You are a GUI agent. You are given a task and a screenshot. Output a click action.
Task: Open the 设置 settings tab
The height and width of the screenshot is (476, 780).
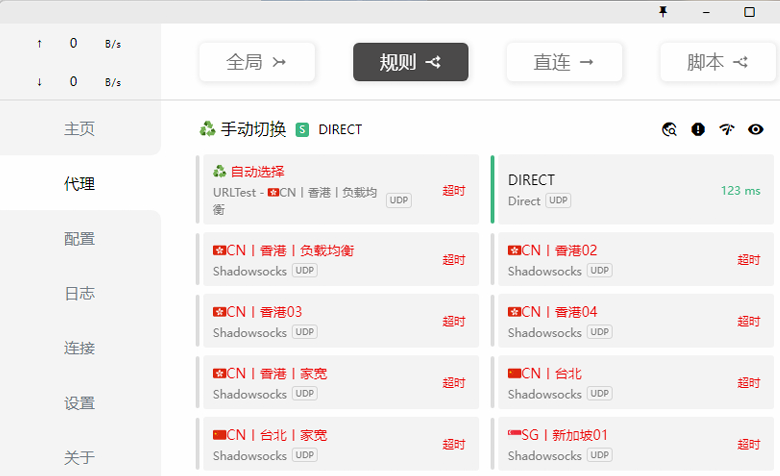coord(80,403)
